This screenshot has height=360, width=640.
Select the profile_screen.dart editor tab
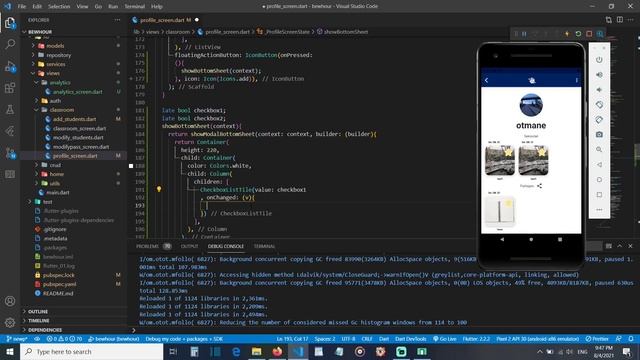(x=165, y=20)
